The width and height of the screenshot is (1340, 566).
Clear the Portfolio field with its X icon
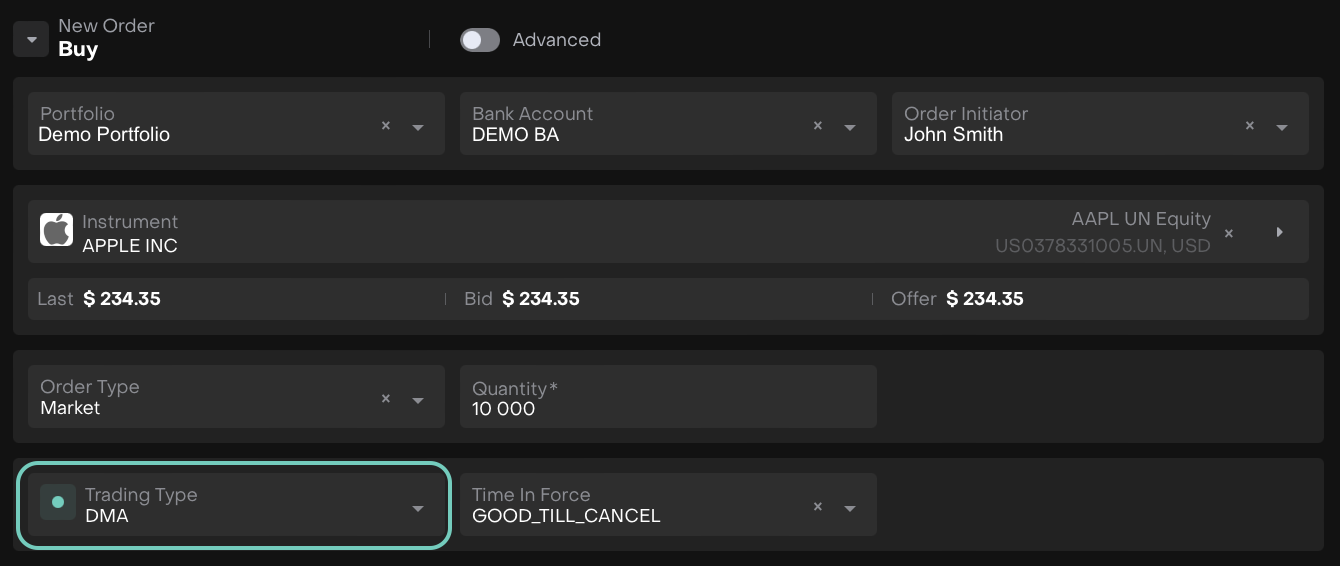tap(386, 126)
